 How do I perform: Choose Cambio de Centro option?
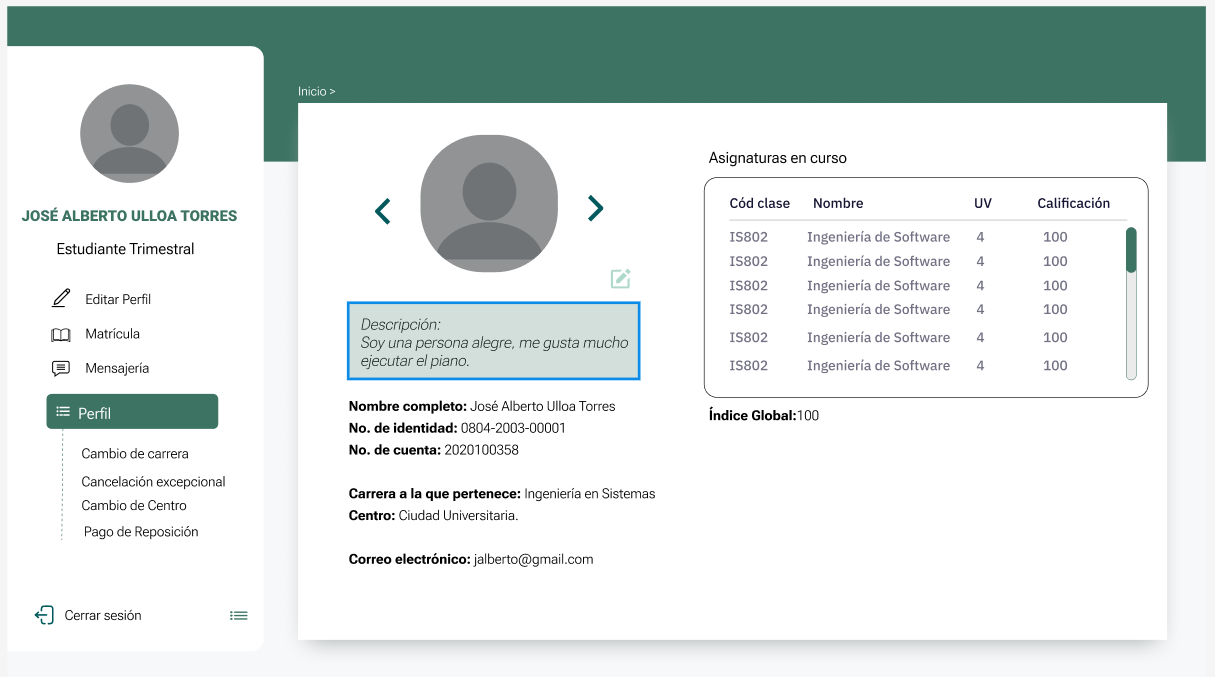tap(134, 505)
